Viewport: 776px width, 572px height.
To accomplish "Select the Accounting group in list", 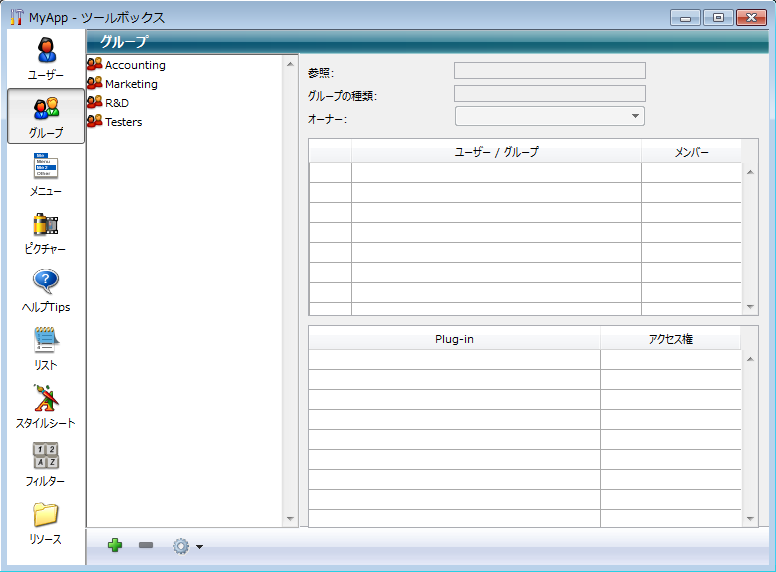I will [x=134, y=65].
